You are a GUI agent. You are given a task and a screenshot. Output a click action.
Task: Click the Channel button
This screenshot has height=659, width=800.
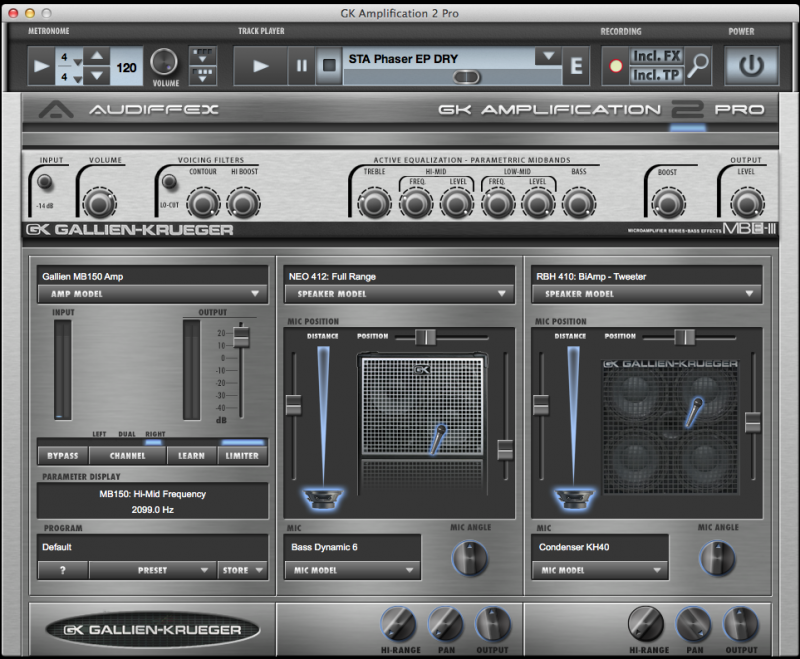(128, 455)
